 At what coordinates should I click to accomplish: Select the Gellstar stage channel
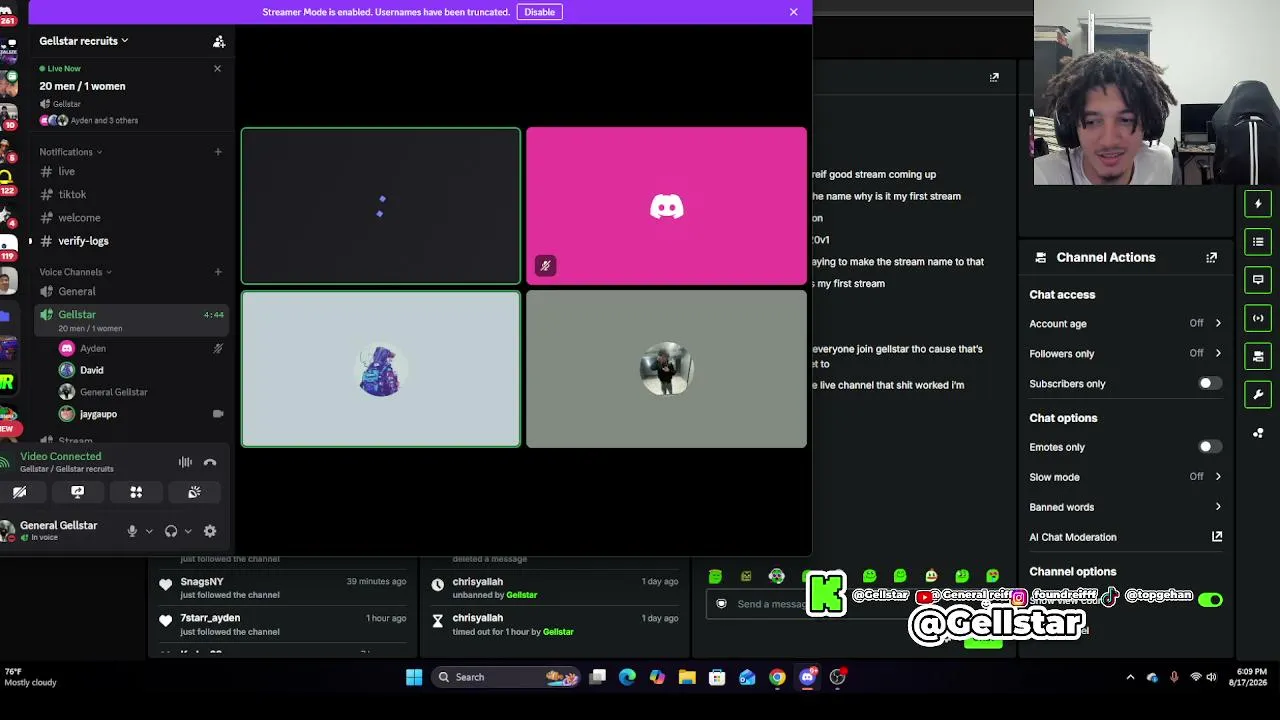point(130,320)
